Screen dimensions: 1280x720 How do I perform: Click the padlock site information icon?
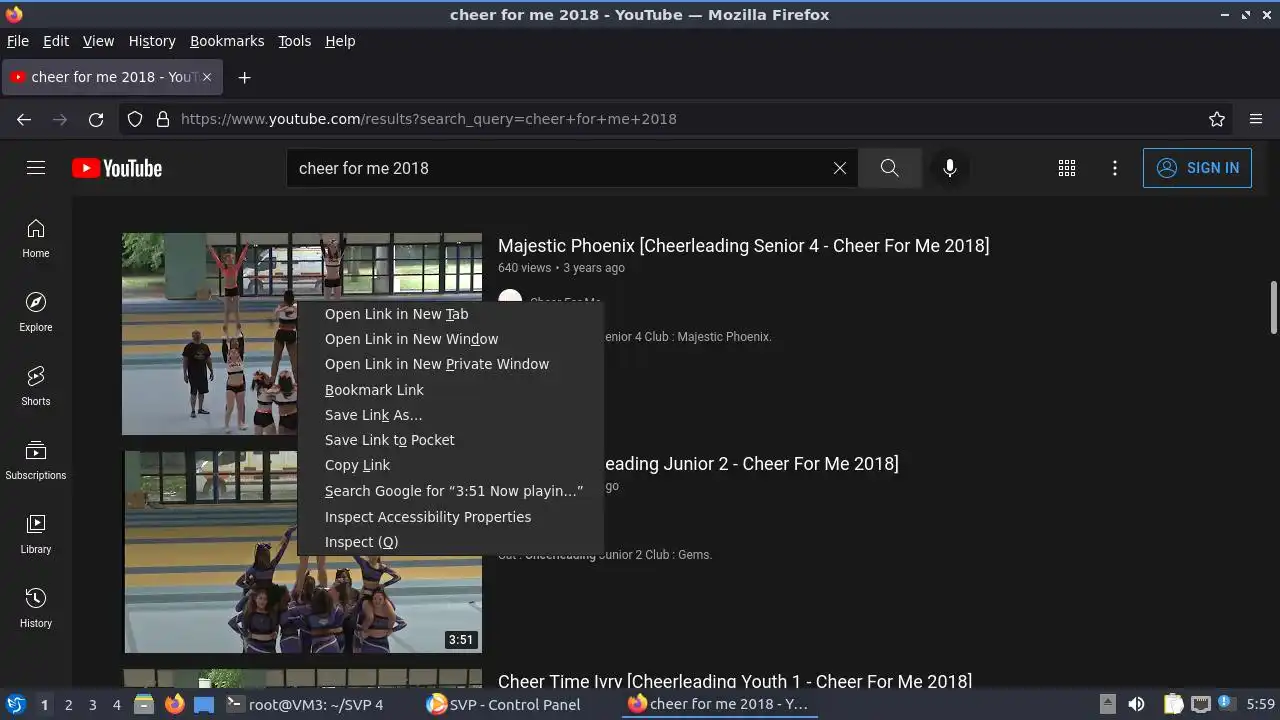[162, 119]
